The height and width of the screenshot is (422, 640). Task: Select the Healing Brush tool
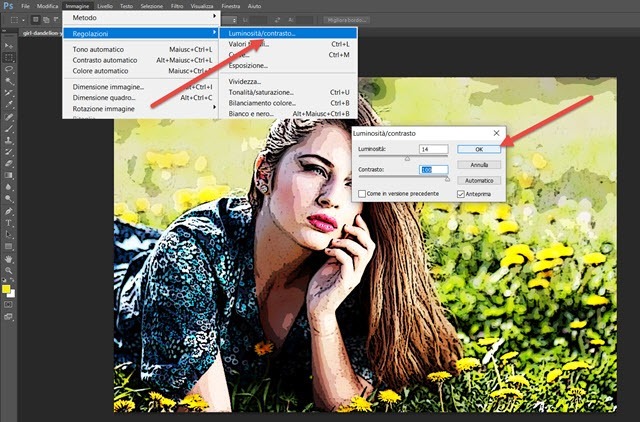tap(9, 117)
